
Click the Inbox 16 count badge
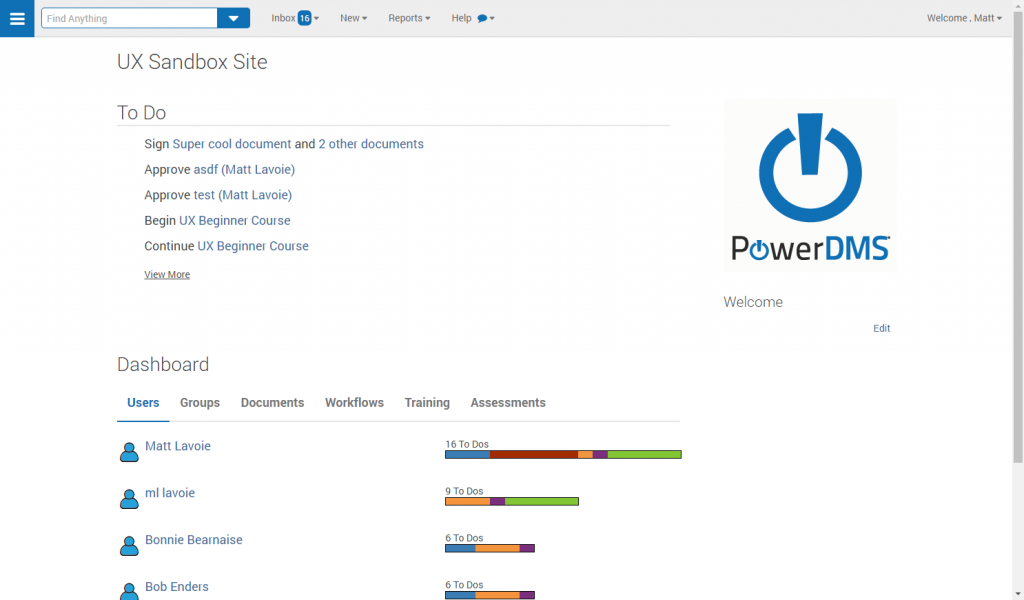(x=304, y=18)
